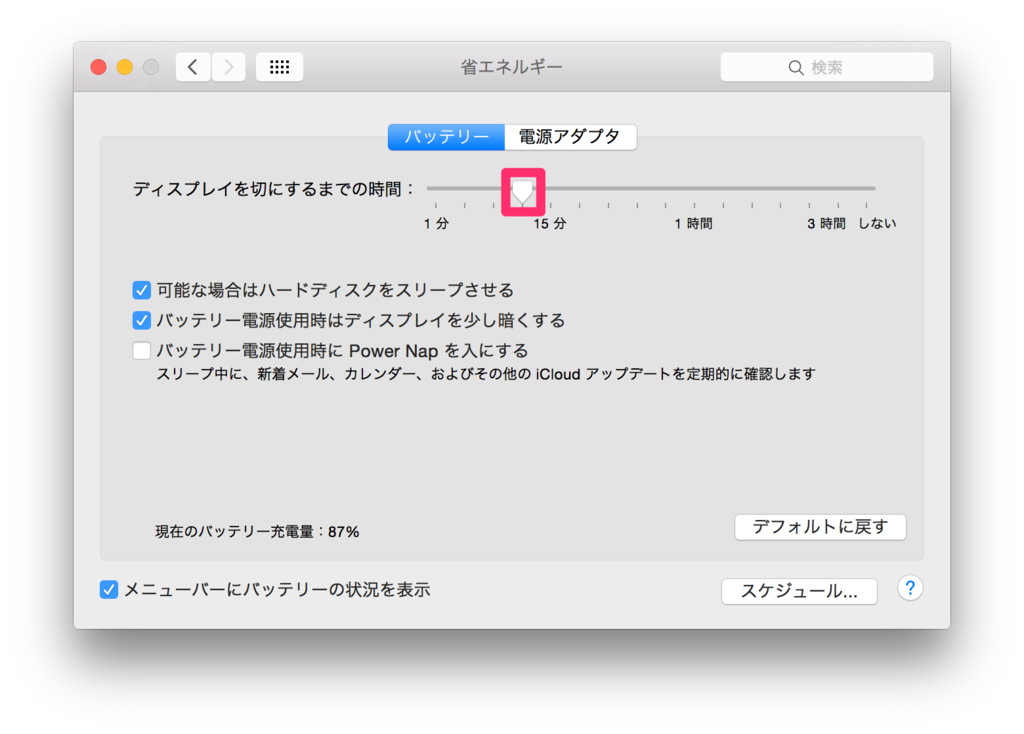Show all preferences via grid icon
The width and height of the screenshot is (1024, 734).
pos(280,67)
